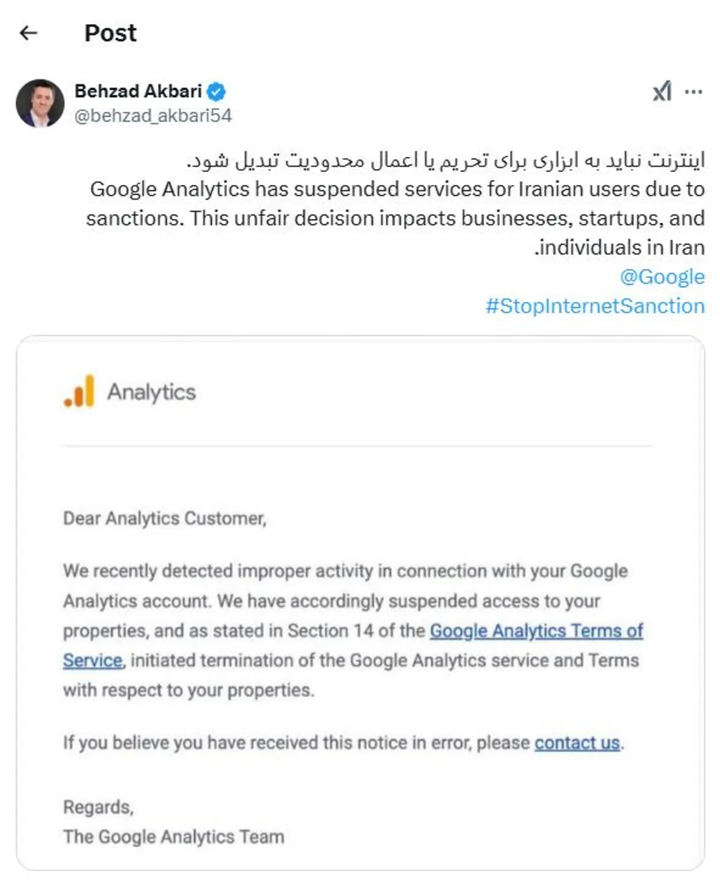This screenshot has height=888, width=720.
Task: Click the back arrow icon
Action: [x=28, y=33]
